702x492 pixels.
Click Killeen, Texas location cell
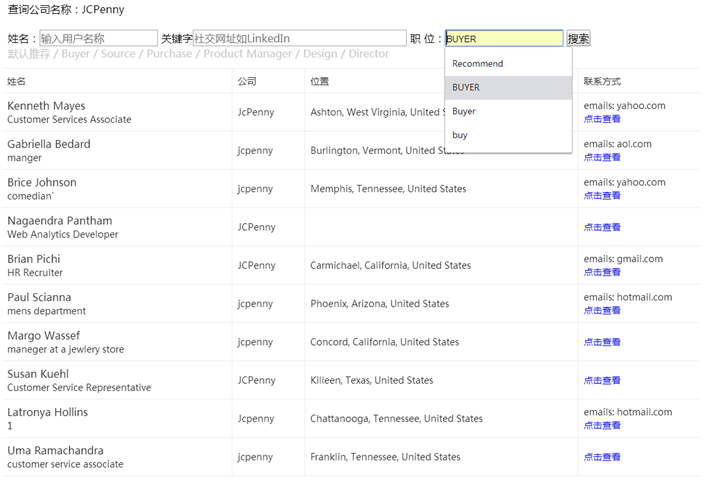coord(372,380)
